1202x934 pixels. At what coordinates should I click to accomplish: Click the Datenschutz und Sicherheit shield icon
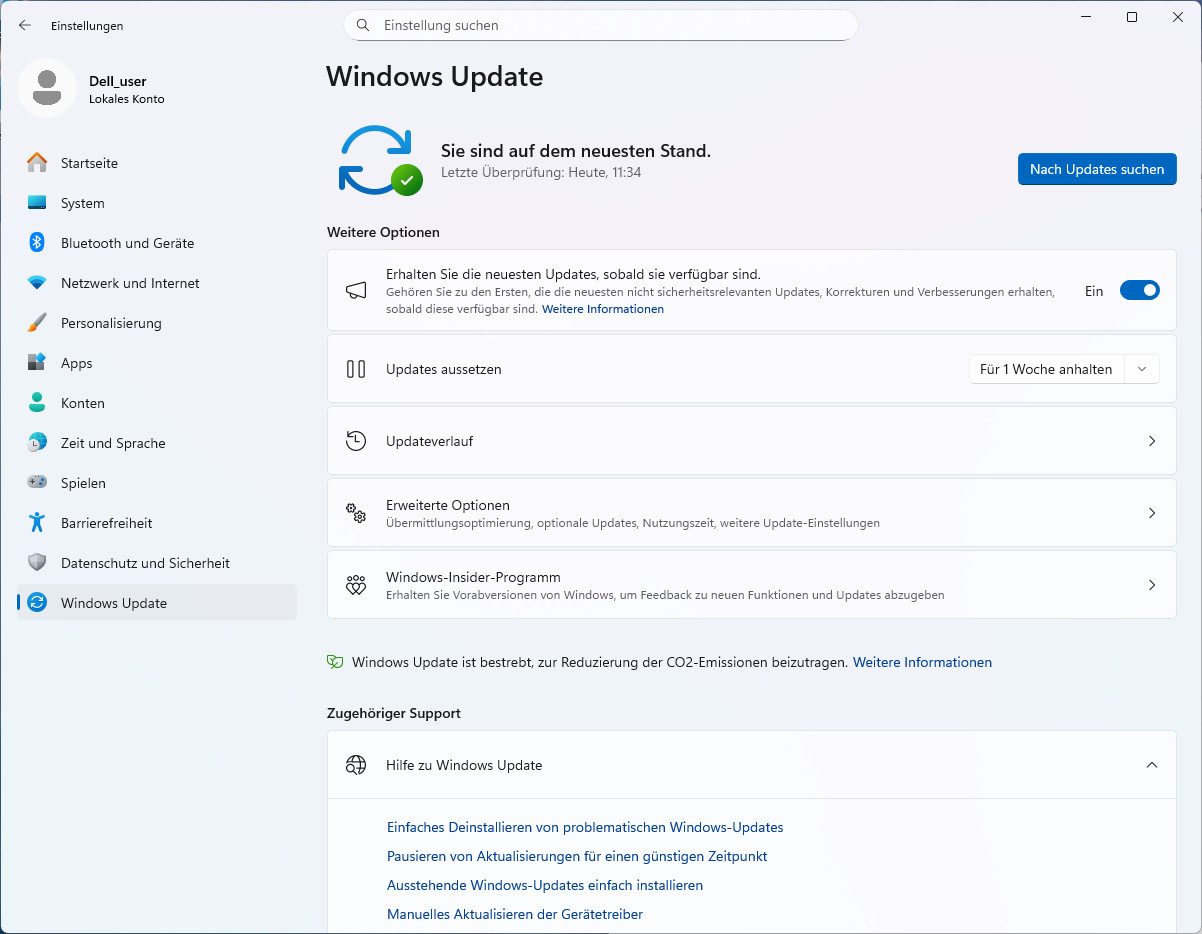pyautogui.click(x=37, y=563)
